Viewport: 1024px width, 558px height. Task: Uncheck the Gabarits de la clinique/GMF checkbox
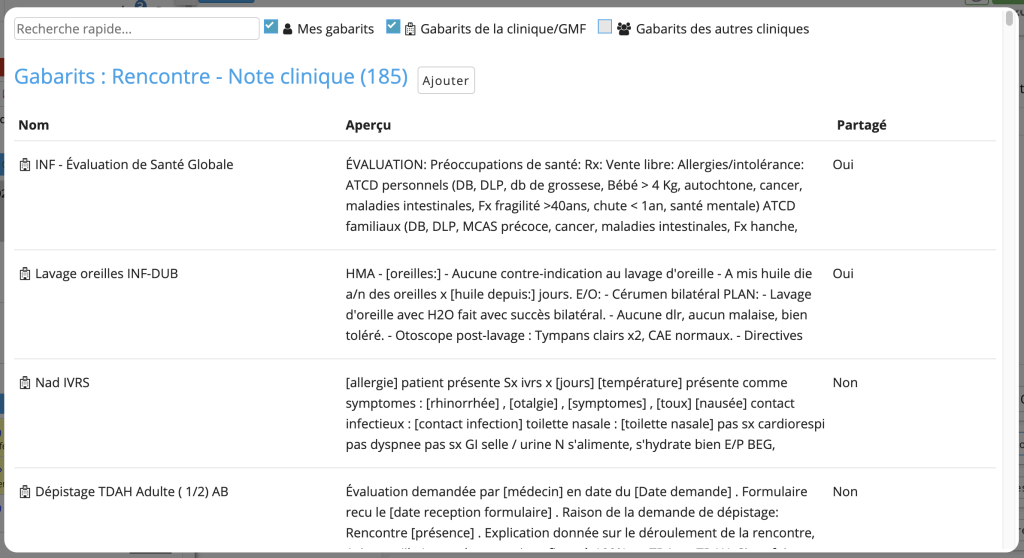pos(392,27)
